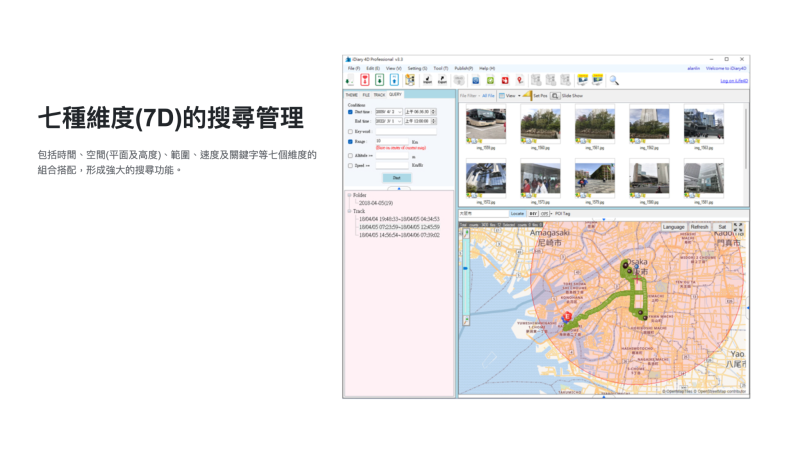Click the red phone download icon

(x=365, y=80)
